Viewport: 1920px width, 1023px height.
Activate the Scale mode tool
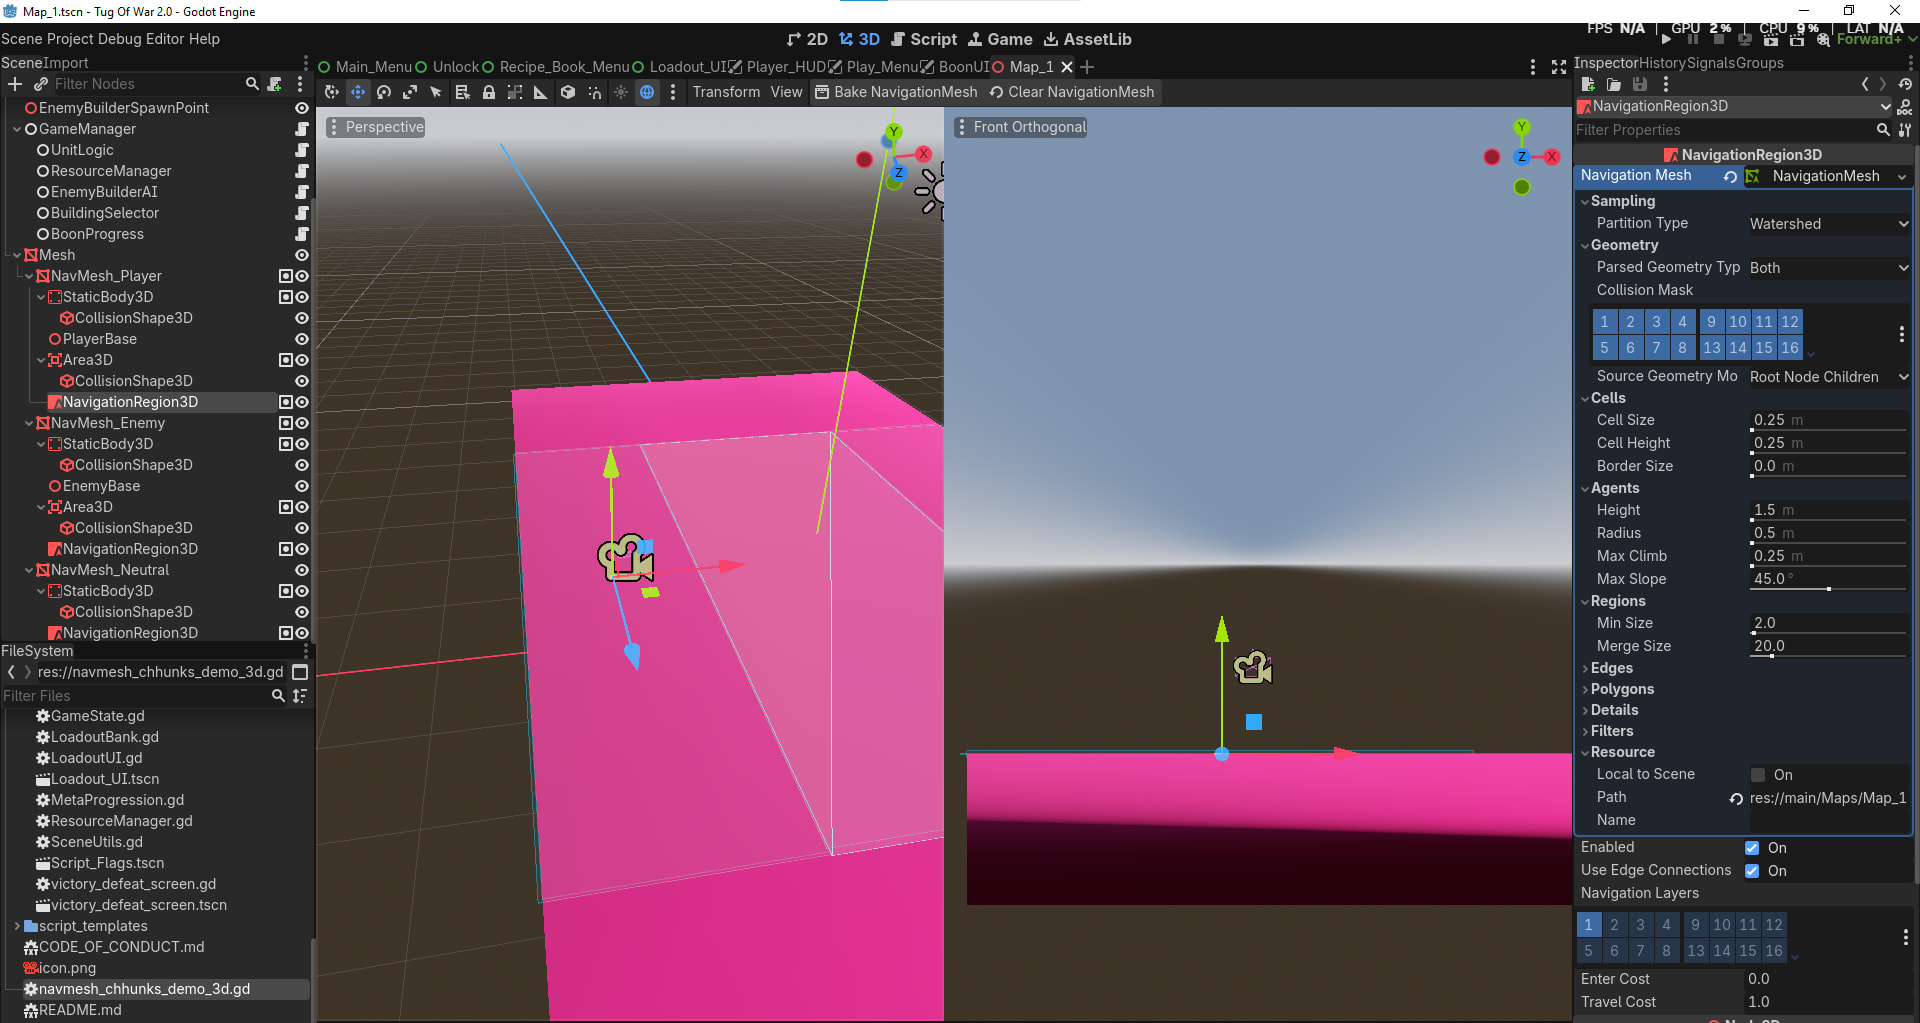pyautogui.click(x=410, y=92)
